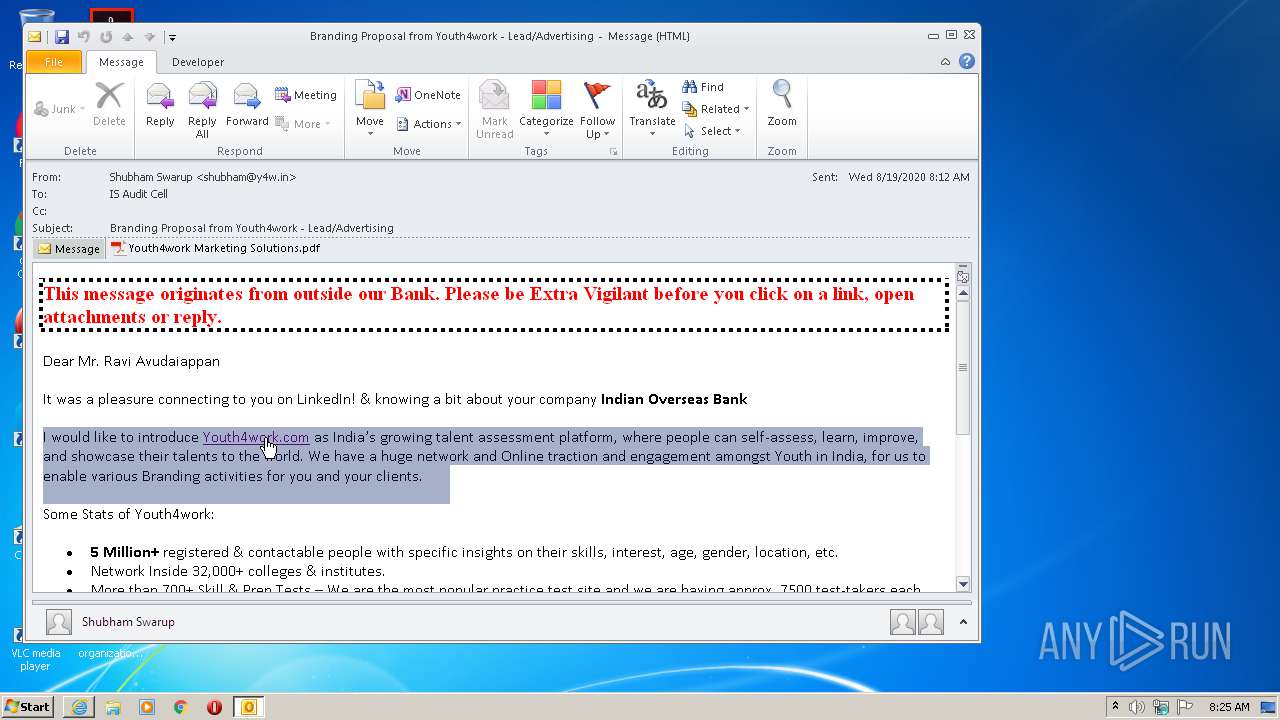Send the message to OneNote
The width and height of the screenshot is (1280, 720).
tap(428, 95)
